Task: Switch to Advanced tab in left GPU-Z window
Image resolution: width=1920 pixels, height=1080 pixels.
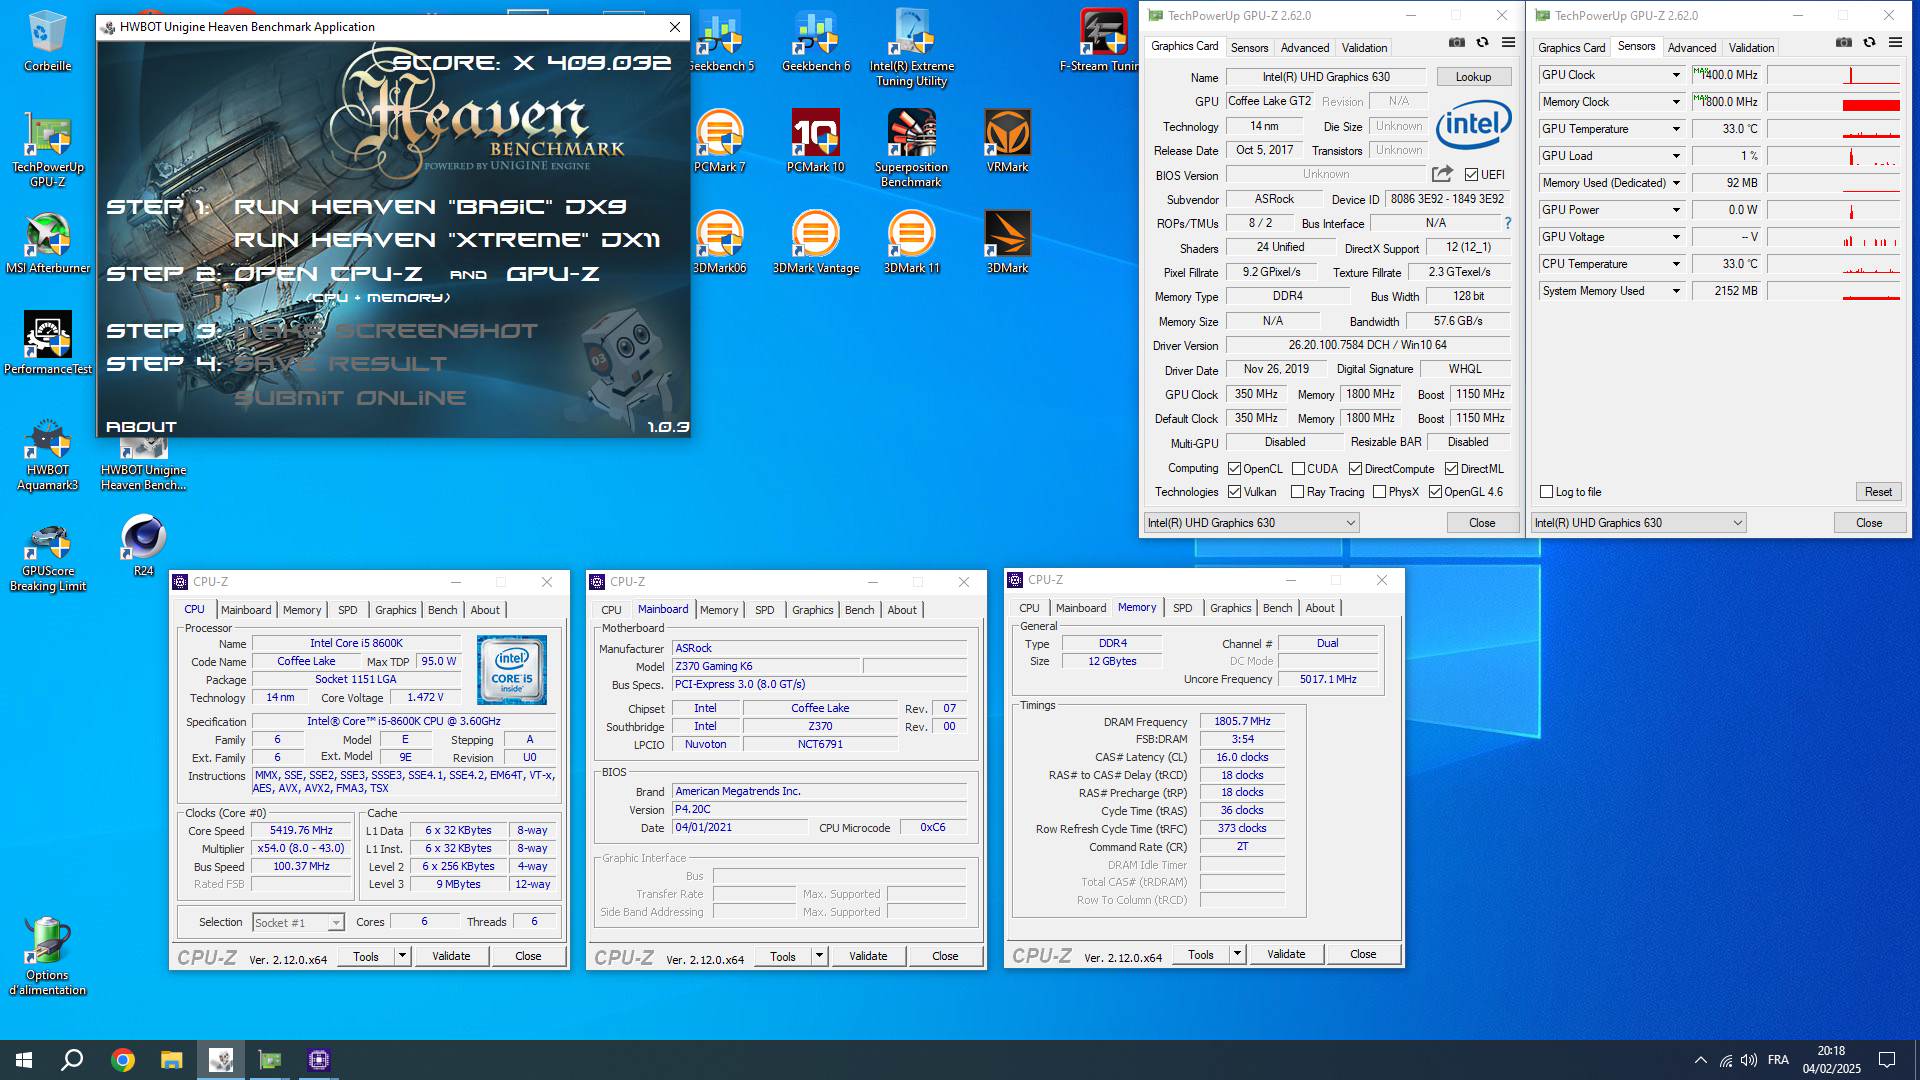Action: [x=1305, y=48]
